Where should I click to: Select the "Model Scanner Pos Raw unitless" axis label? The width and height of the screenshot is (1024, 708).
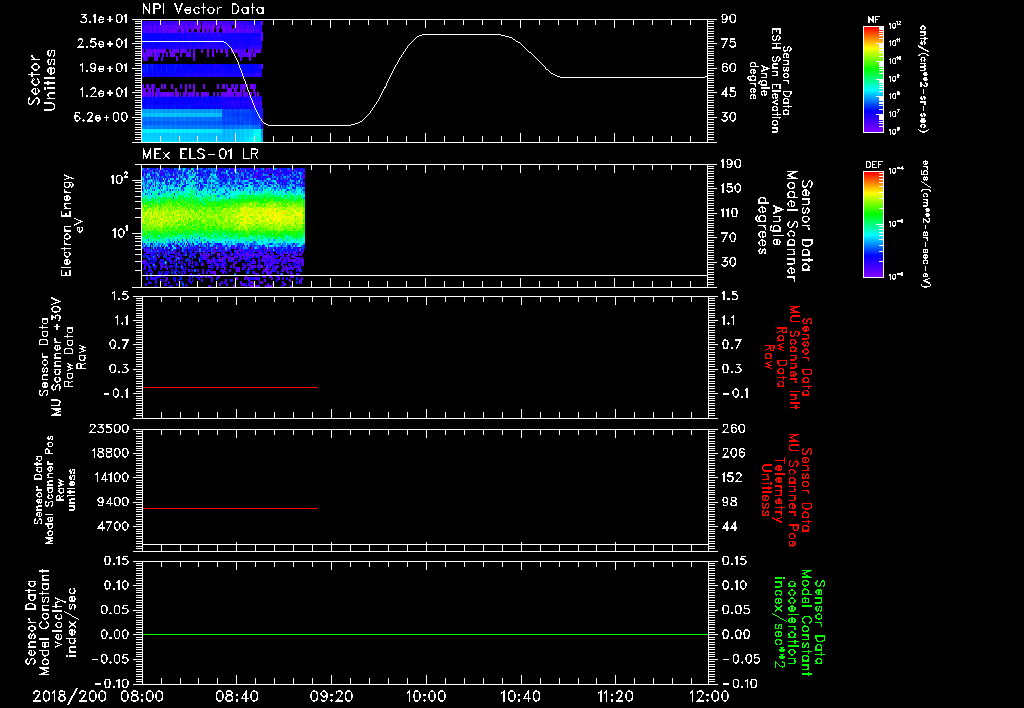56,490
